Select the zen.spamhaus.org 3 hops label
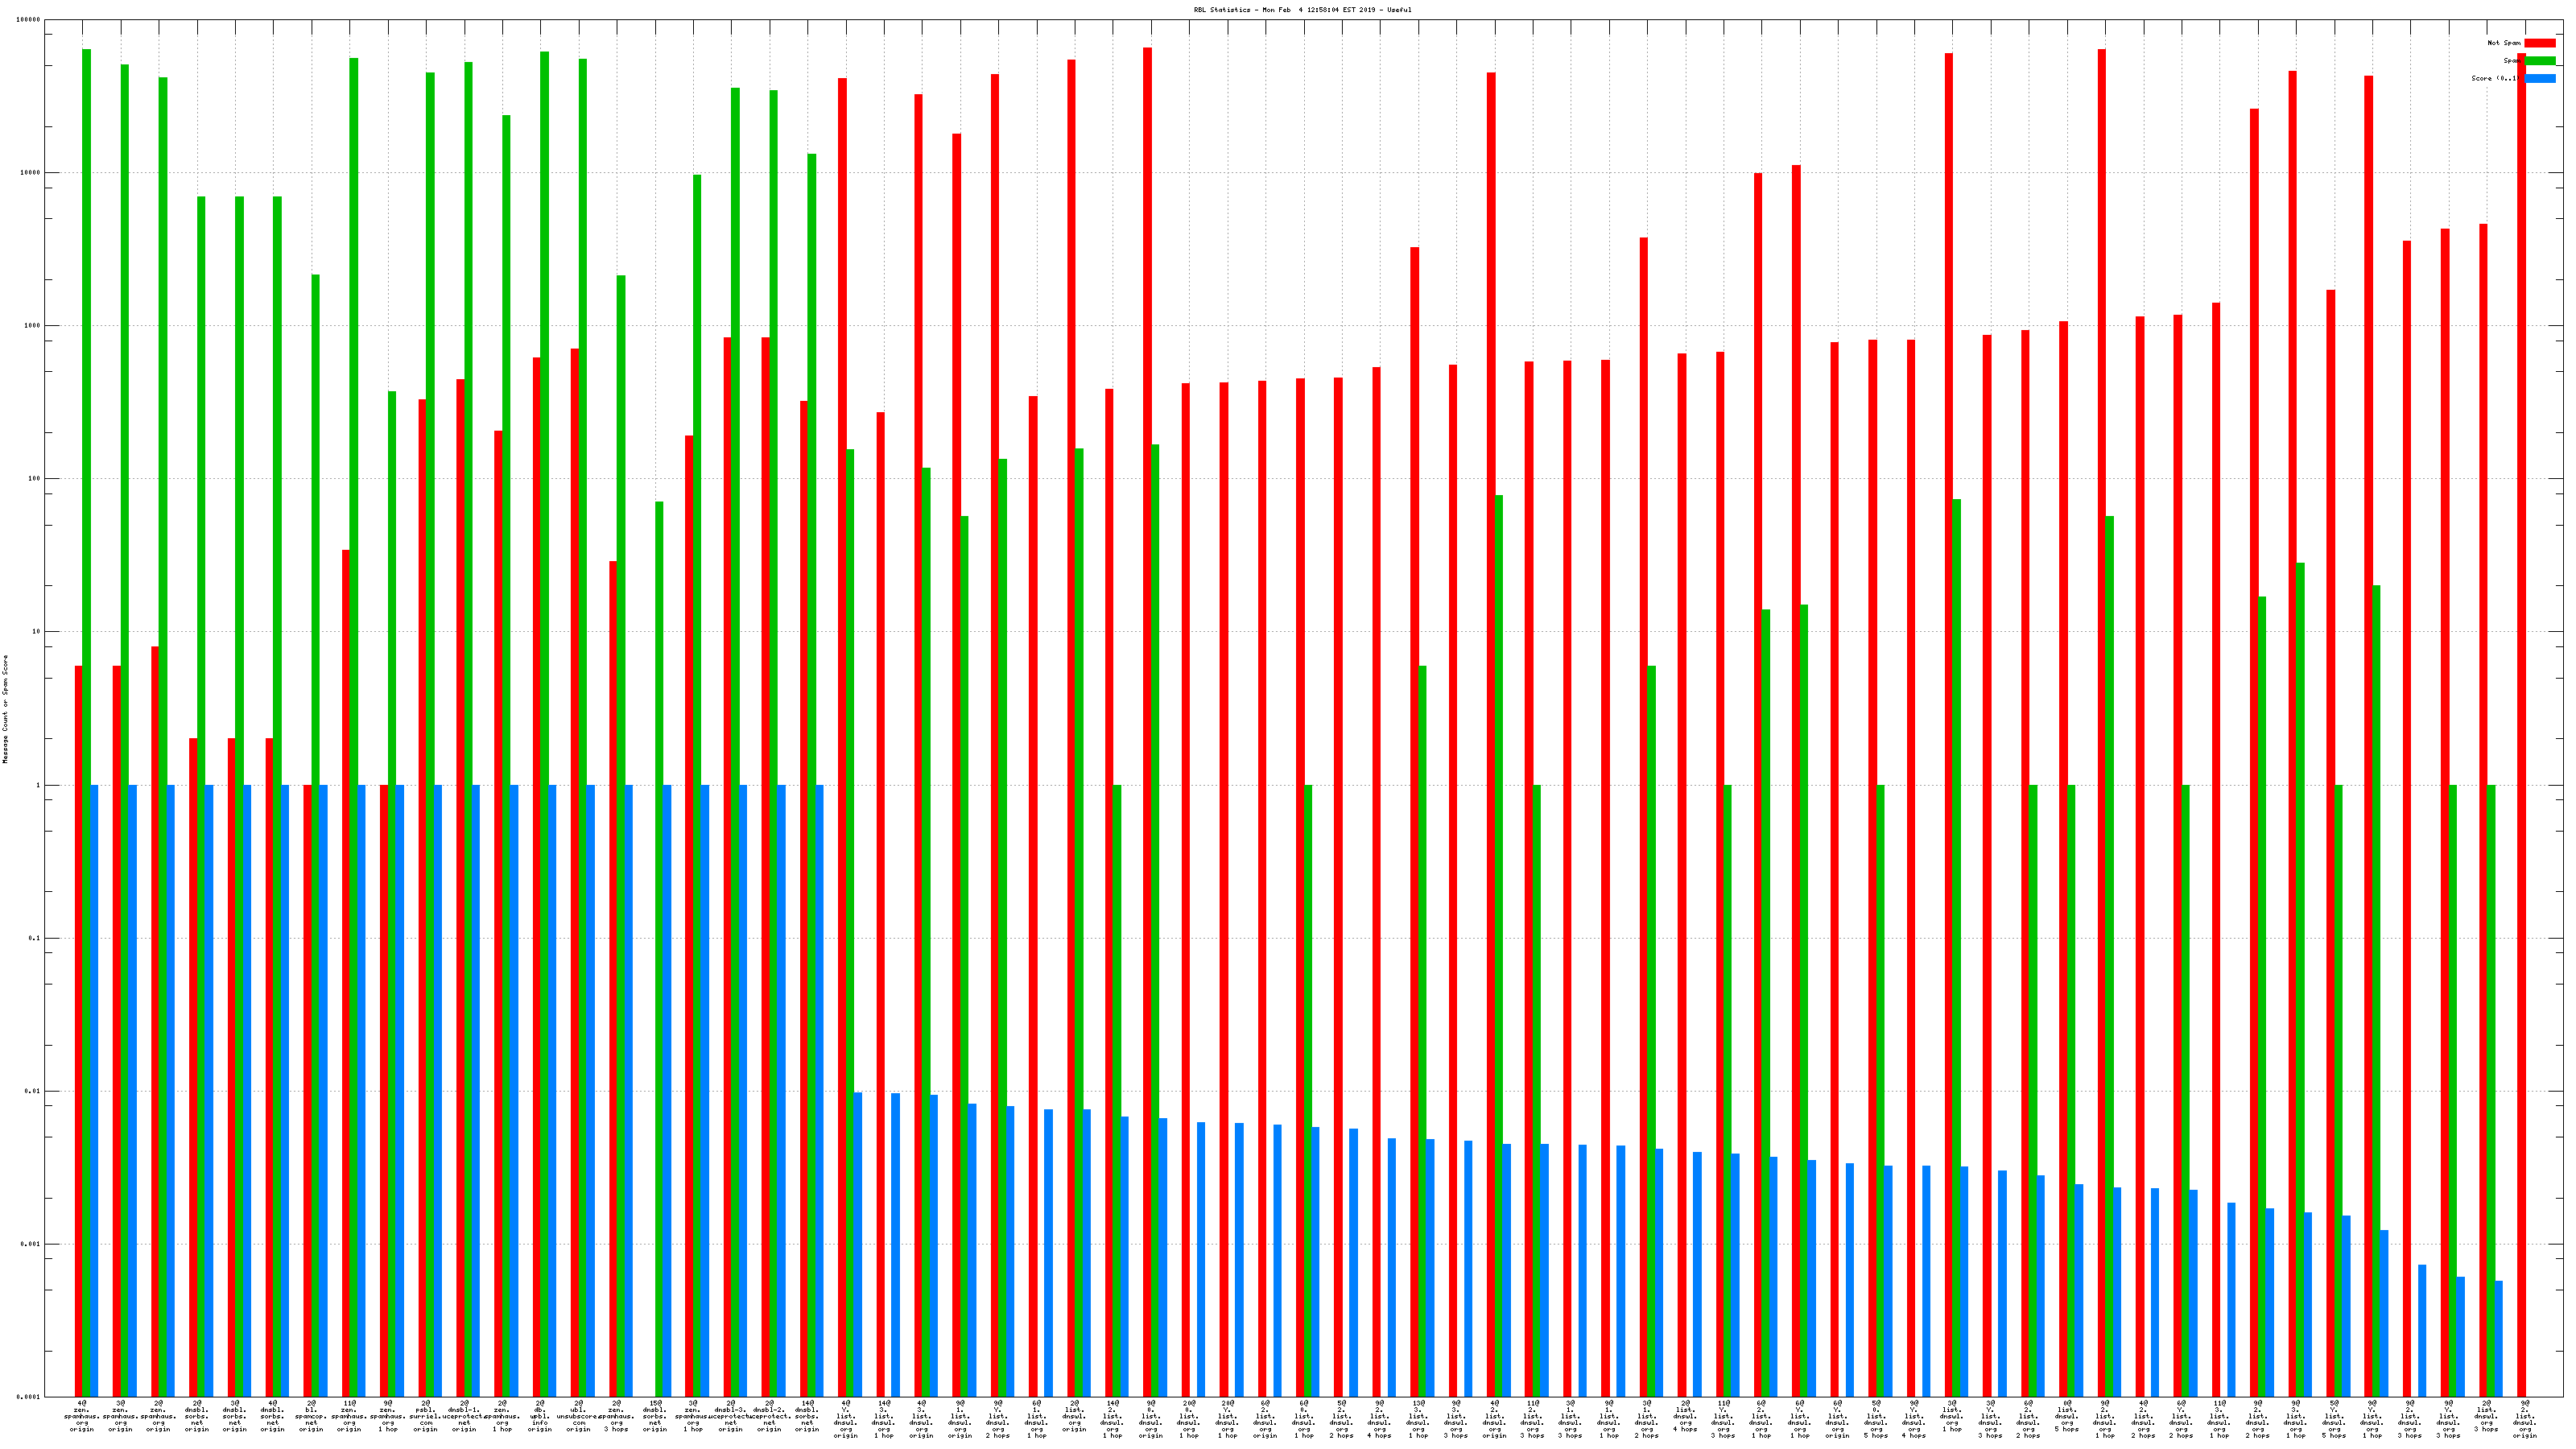 tap(617, 1416)
